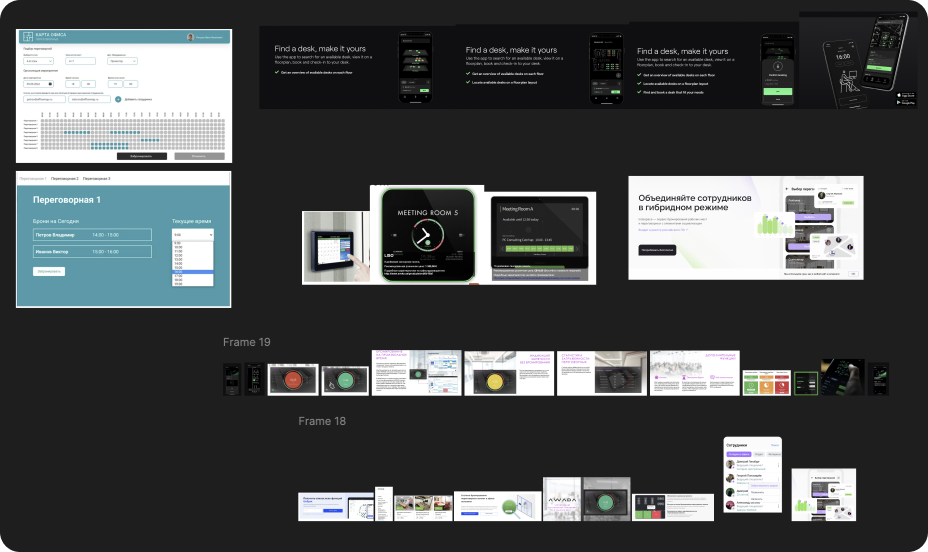Click the user avatar in the office map header
928x552 pixels.
click(x=190, y=37)
